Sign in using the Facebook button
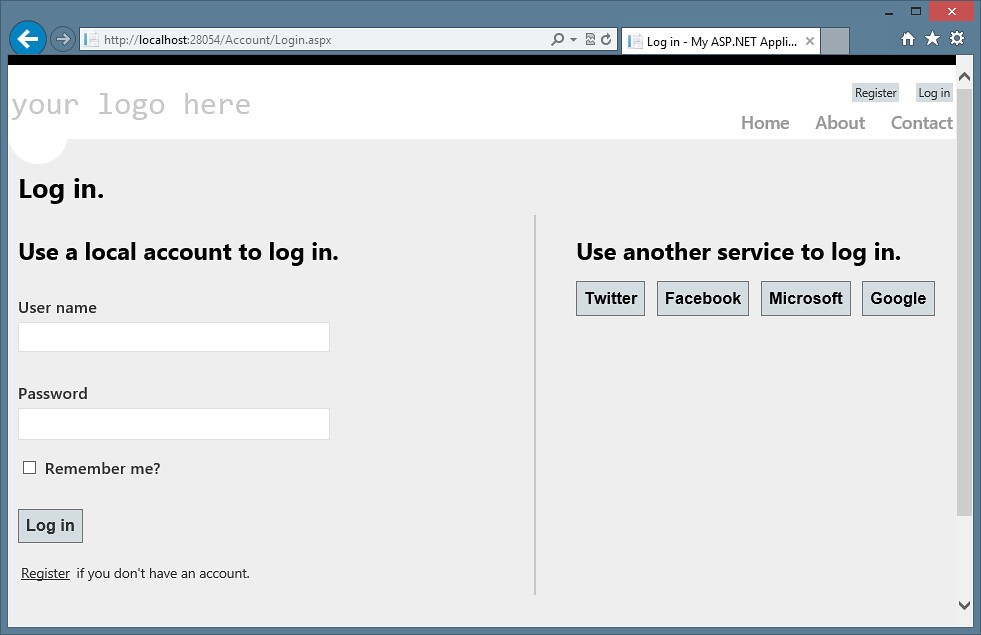This screenshot has height=635, width=981. (703, 298)
